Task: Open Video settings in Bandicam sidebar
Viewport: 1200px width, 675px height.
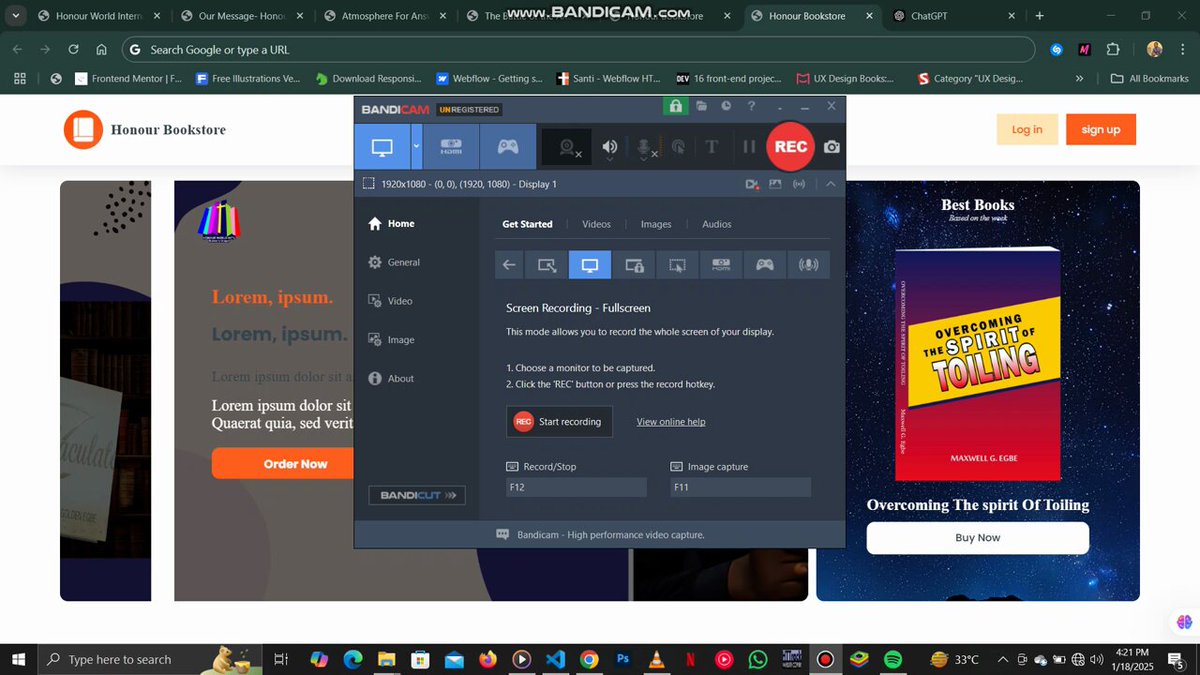Action: coord(390,301)
